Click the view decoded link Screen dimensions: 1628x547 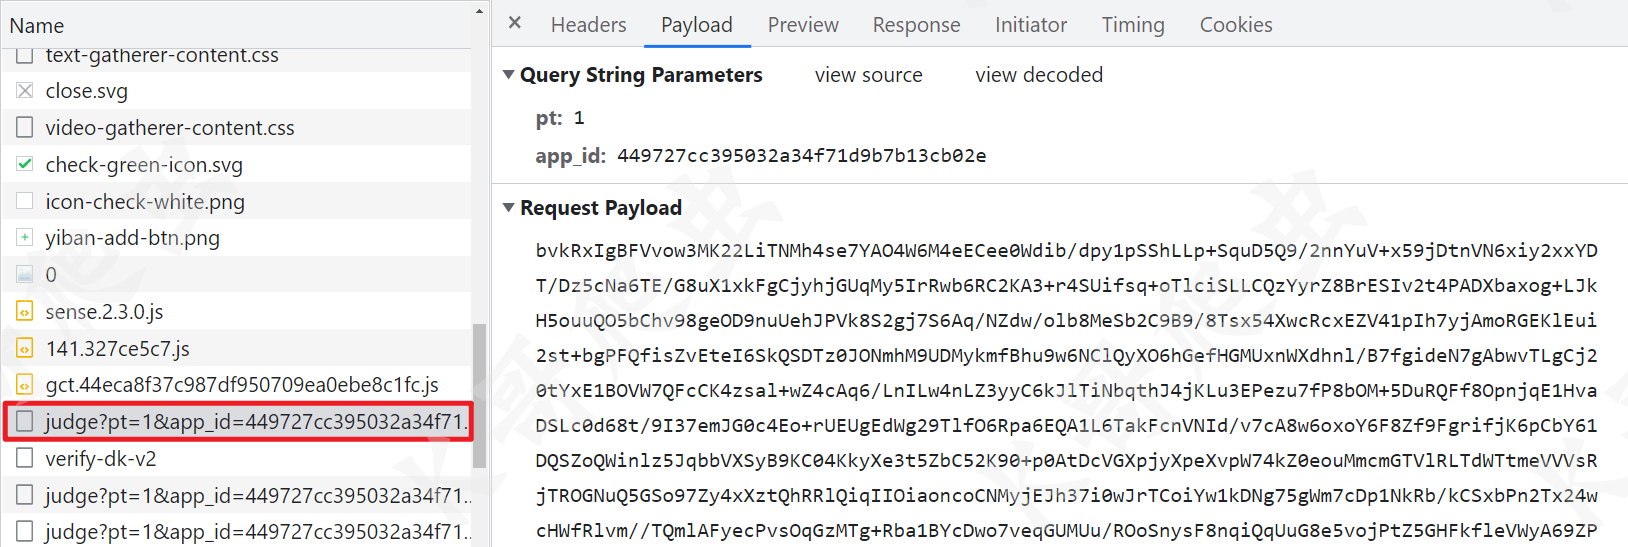pyautogui.click(x=1039, y=75)
